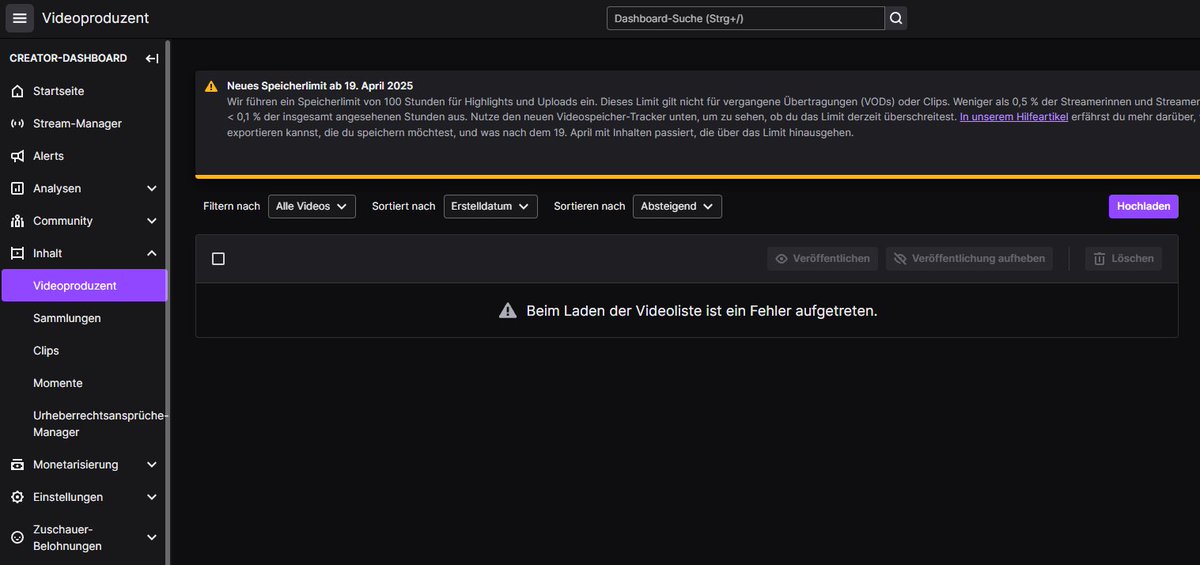This screenshot has height=565, width=1200.
Task: Open the Alle Videos filter dropdown
Action: [312, 206]
